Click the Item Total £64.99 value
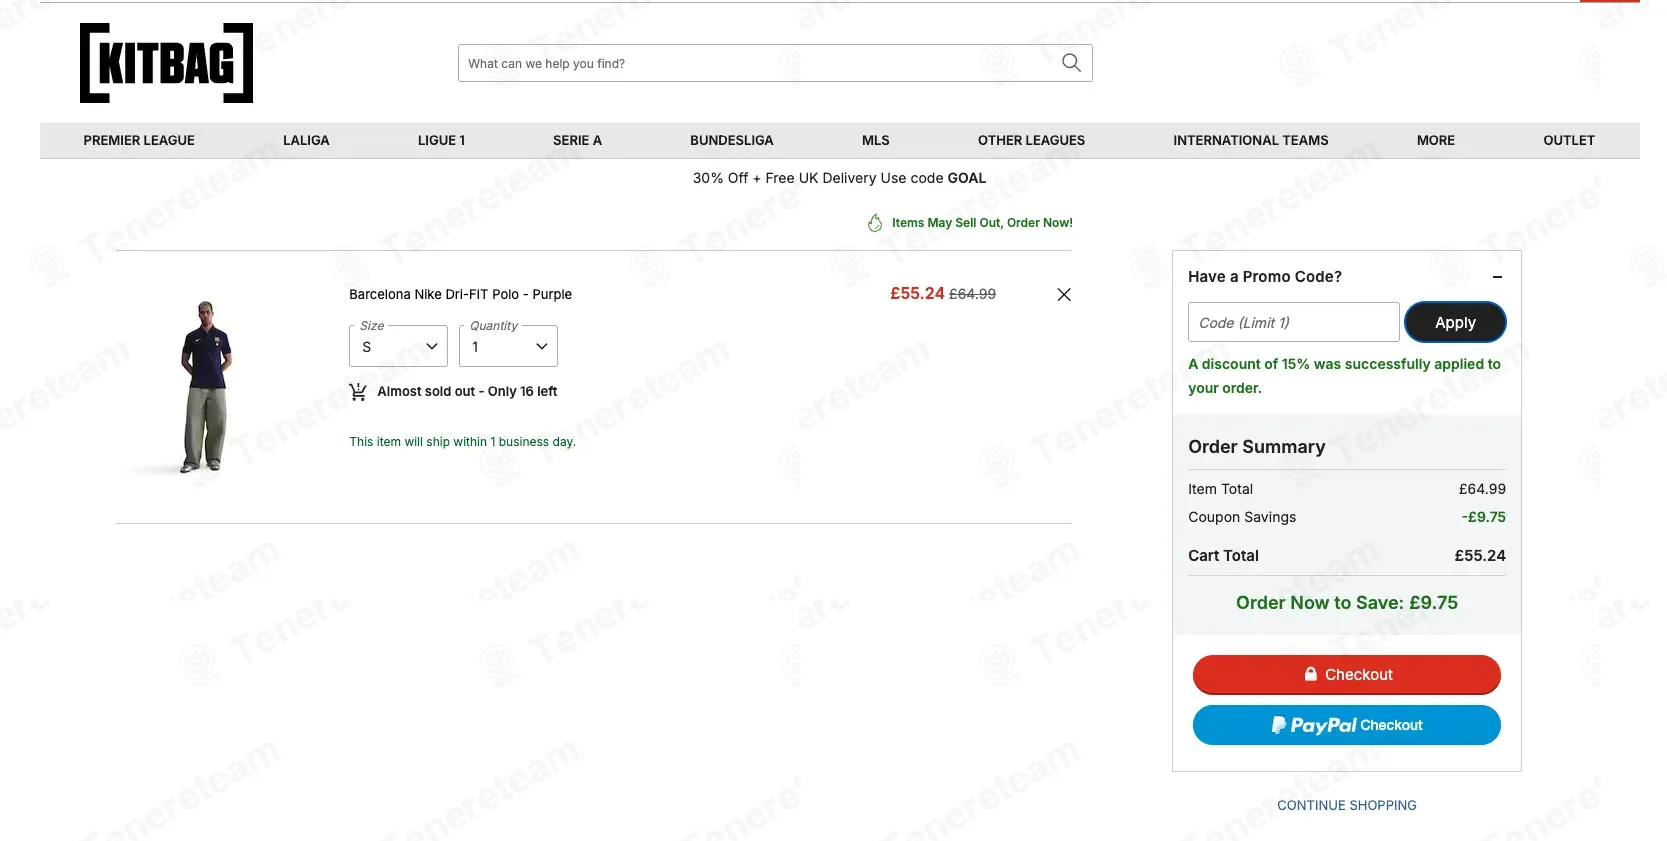 (x=1482, y=489)
